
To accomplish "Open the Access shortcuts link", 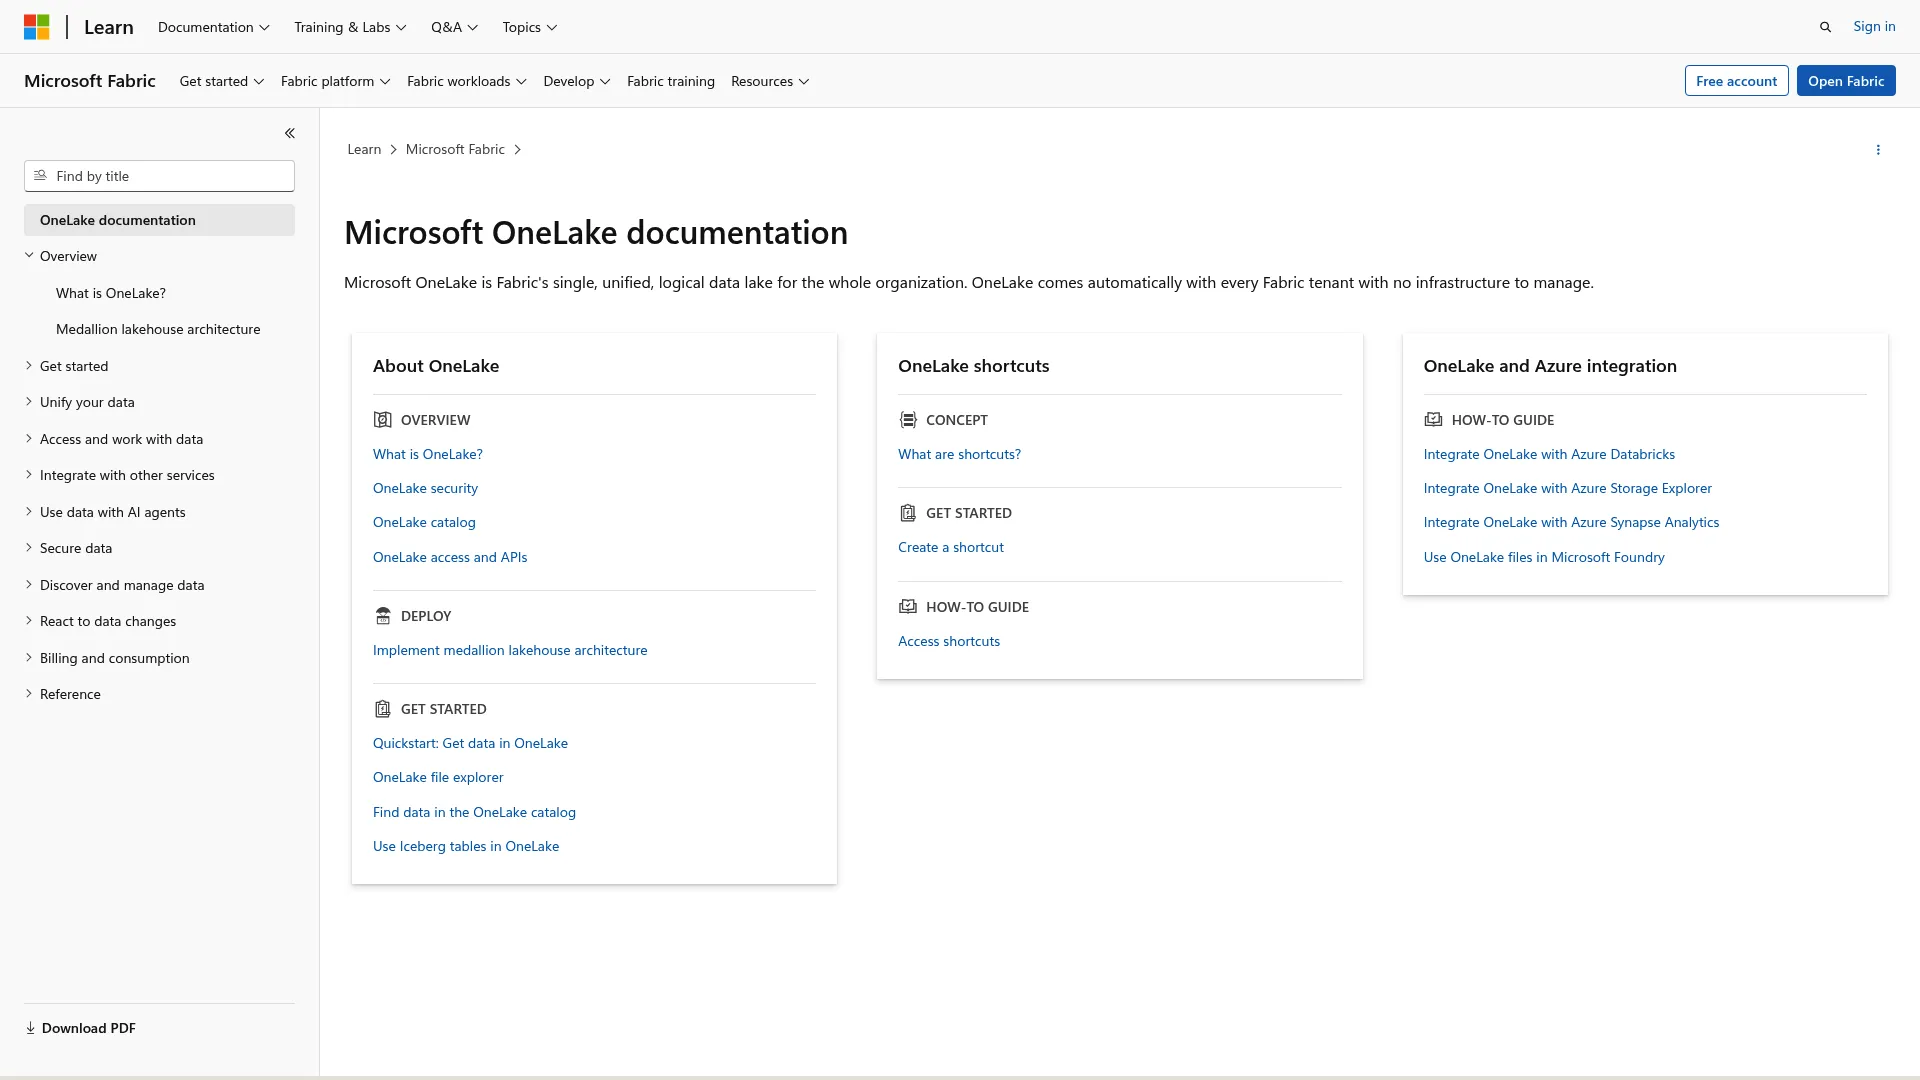I will pyautogui.click(x=949, y=641).
